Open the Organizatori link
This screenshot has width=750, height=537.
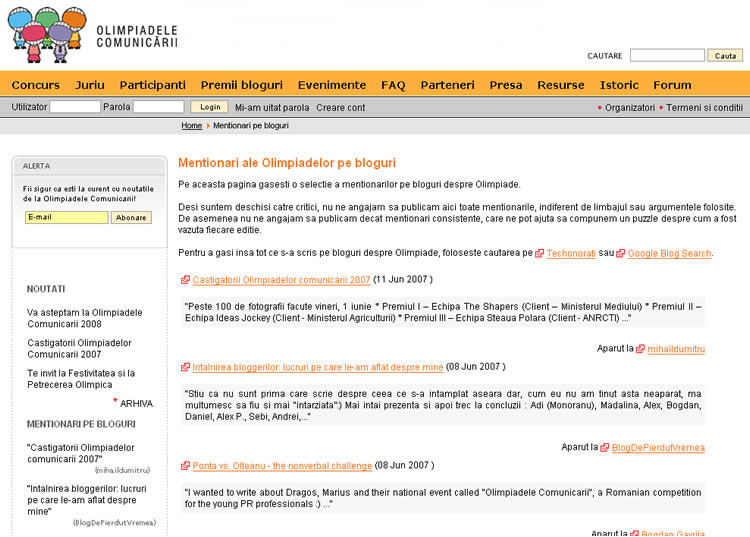630,108
